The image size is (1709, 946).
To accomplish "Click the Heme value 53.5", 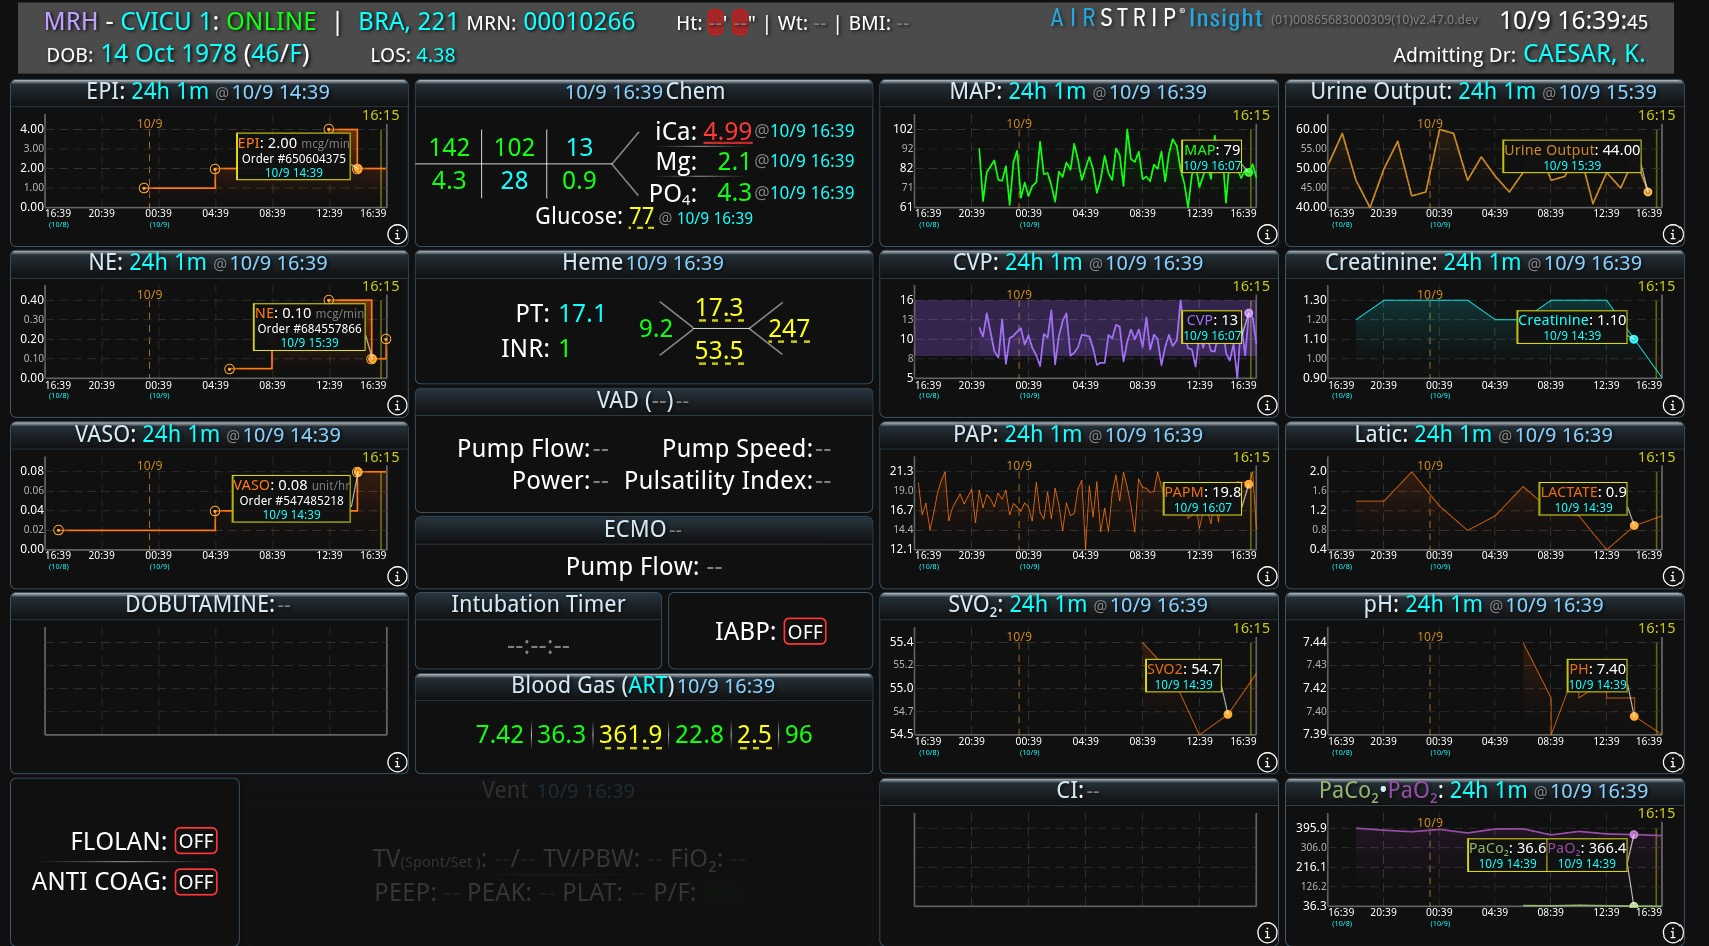I will click(719, 351).
